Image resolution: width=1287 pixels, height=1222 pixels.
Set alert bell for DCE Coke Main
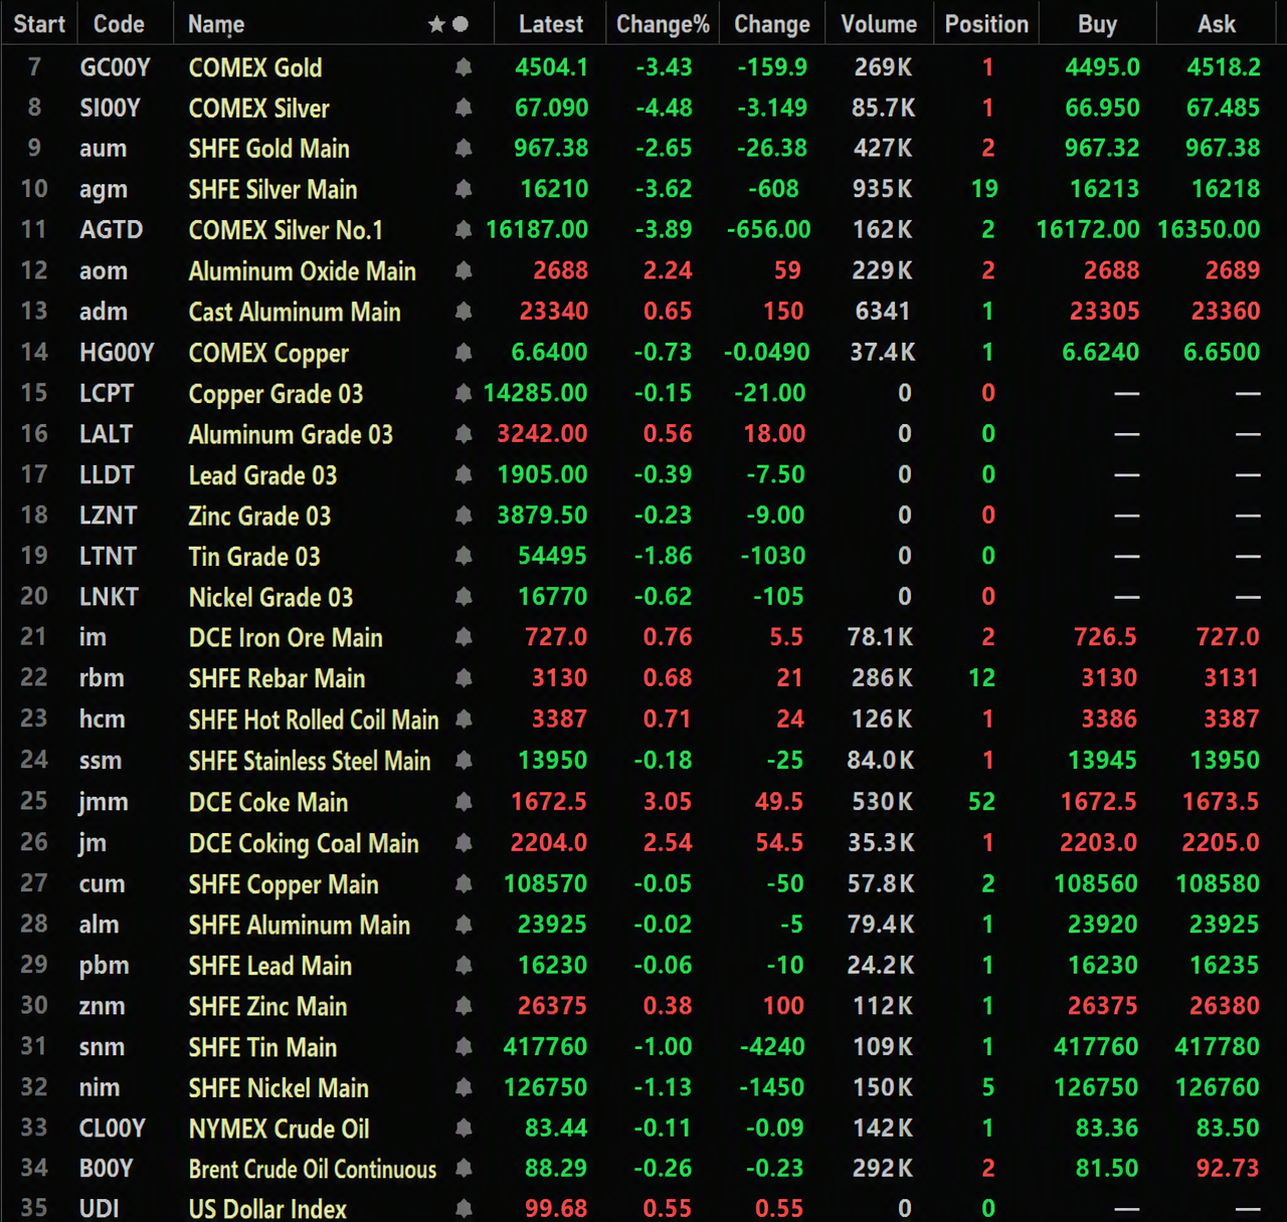[x=463, y=802]
